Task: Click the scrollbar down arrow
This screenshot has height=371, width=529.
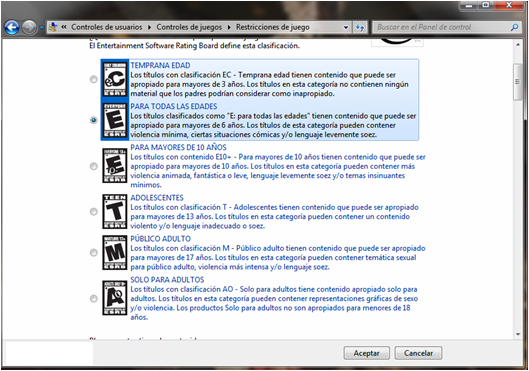Action: click(518, 334)
